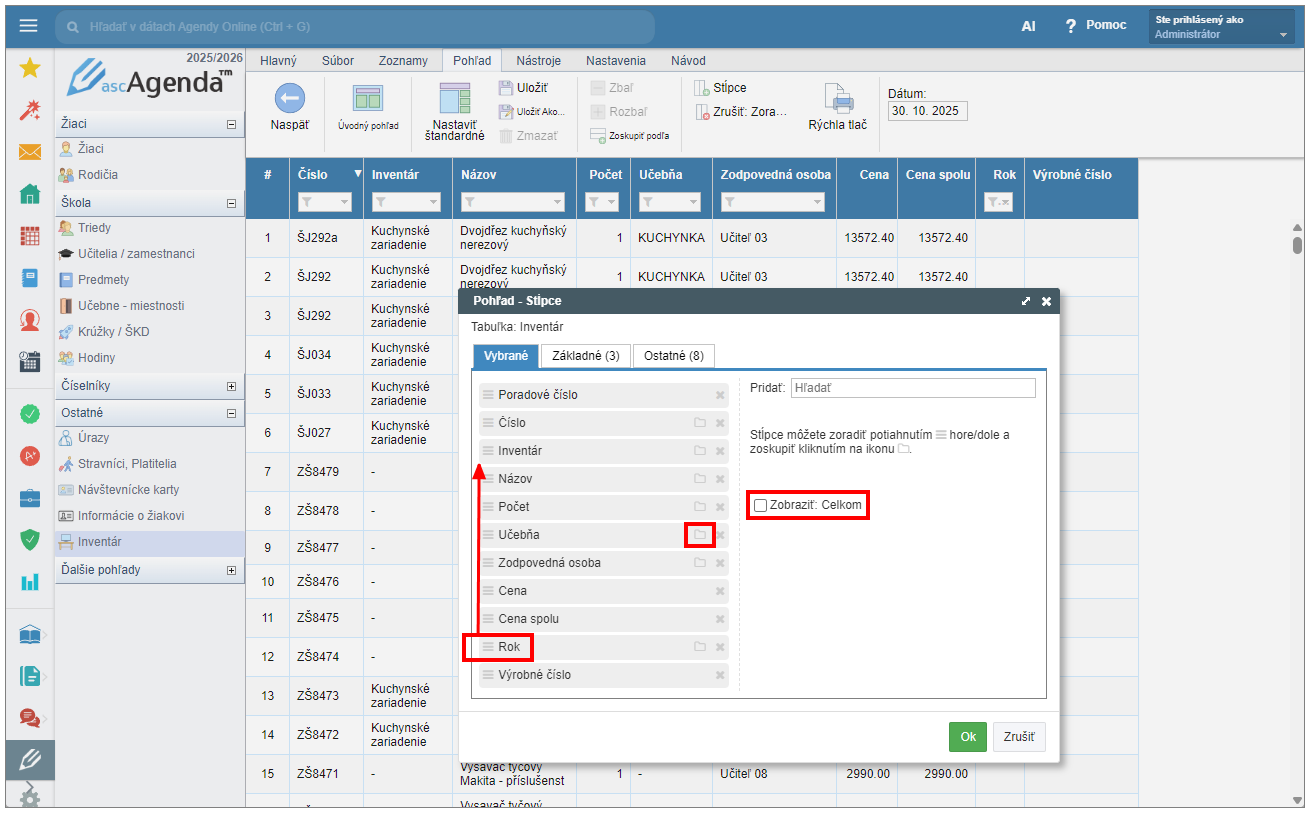Confirm with the green Ok button
The height and width of the screenshot is (813, 1310).
[967, 737]
